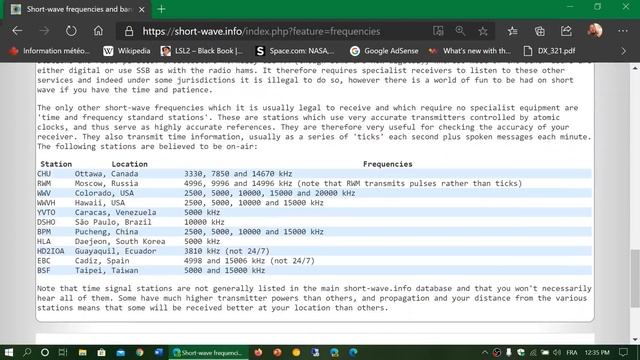Click 'São Paulo, Brazil' location
640x360 pixels.
click(x=113, y=222)
